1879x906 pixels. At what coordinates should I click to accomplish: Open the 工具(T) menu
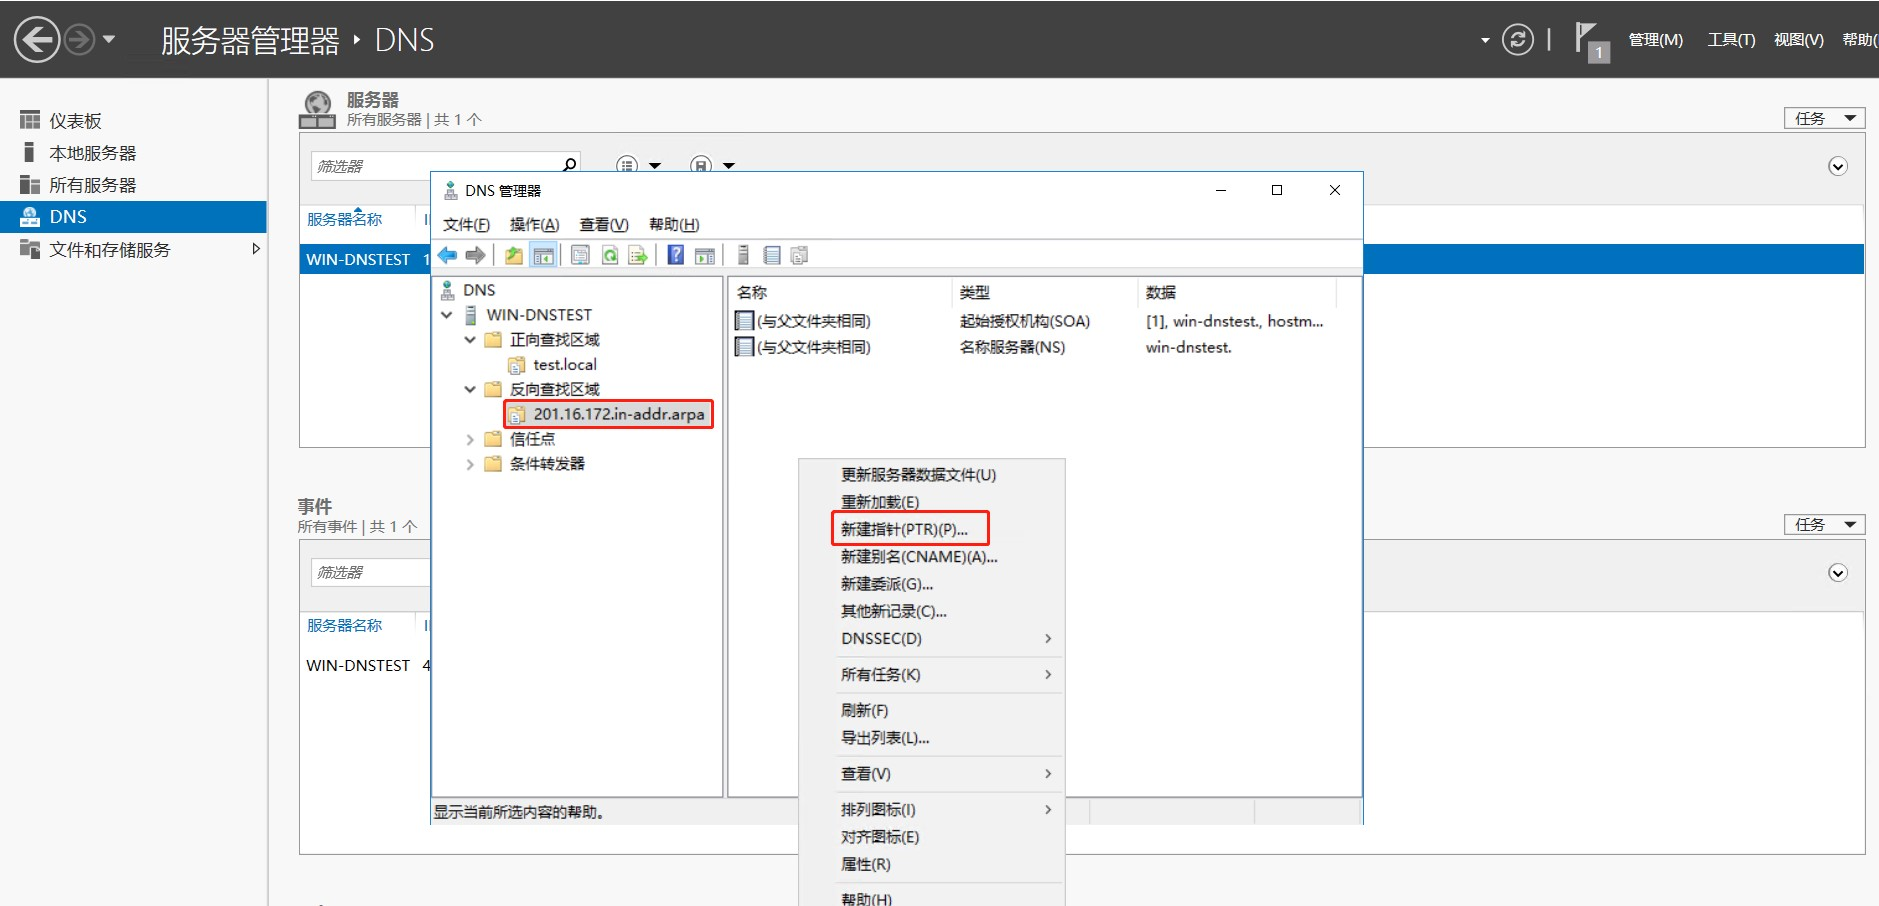tap(1730, 39)
